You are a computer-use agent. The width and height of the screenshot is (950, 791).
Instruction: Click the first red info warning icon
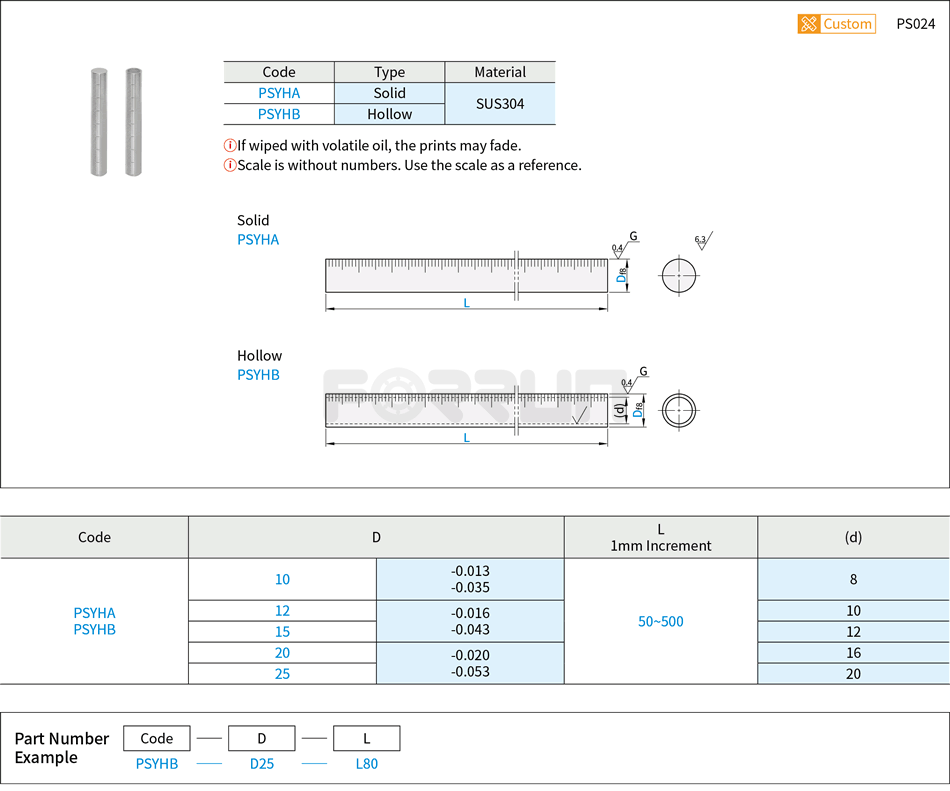(x=228, y=145)
